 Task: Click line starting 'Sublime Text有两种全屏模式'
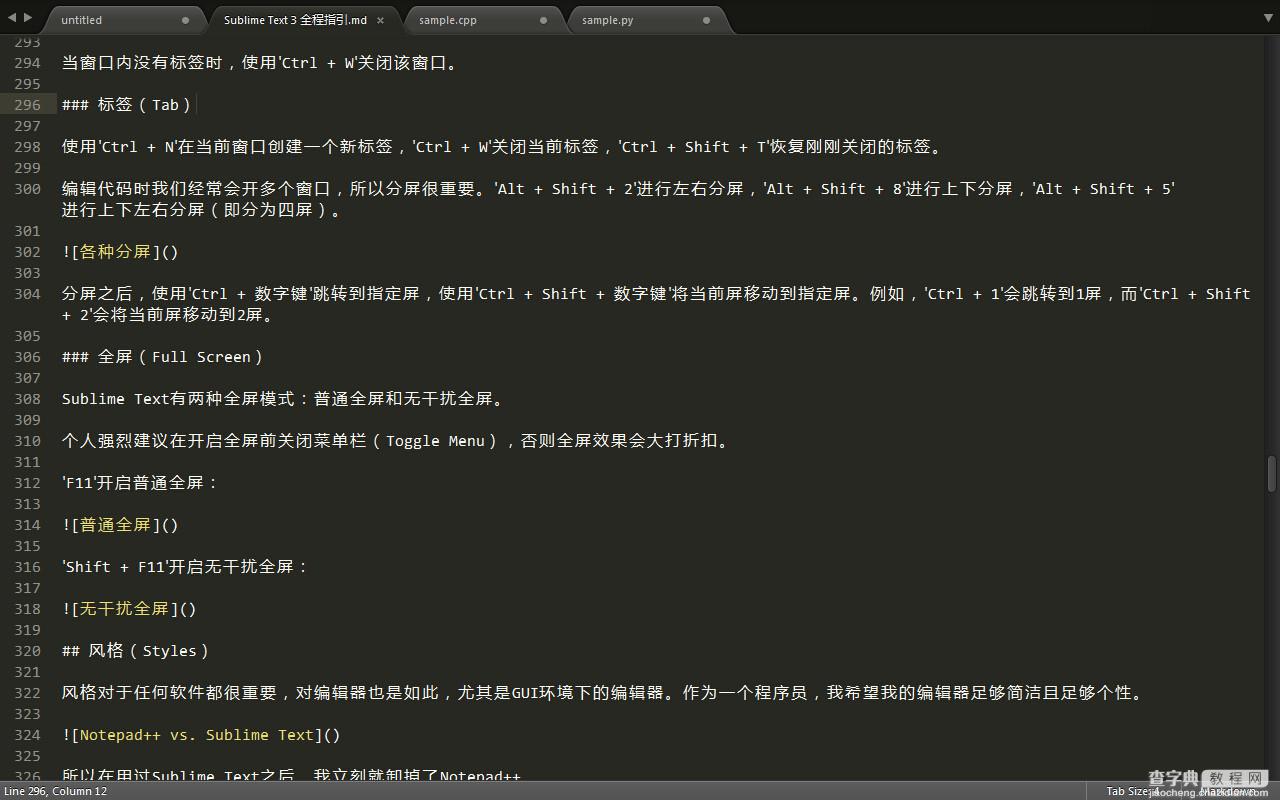(285, 399)
